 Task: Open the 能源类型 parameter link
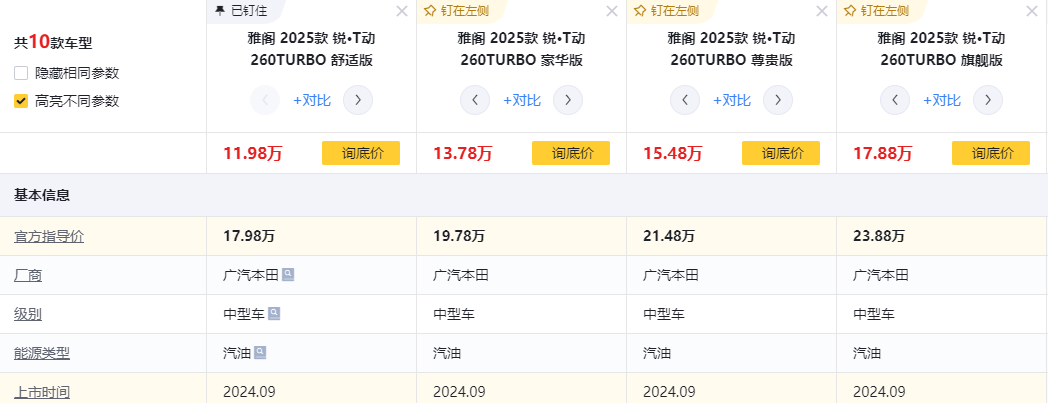click(42, 353)
